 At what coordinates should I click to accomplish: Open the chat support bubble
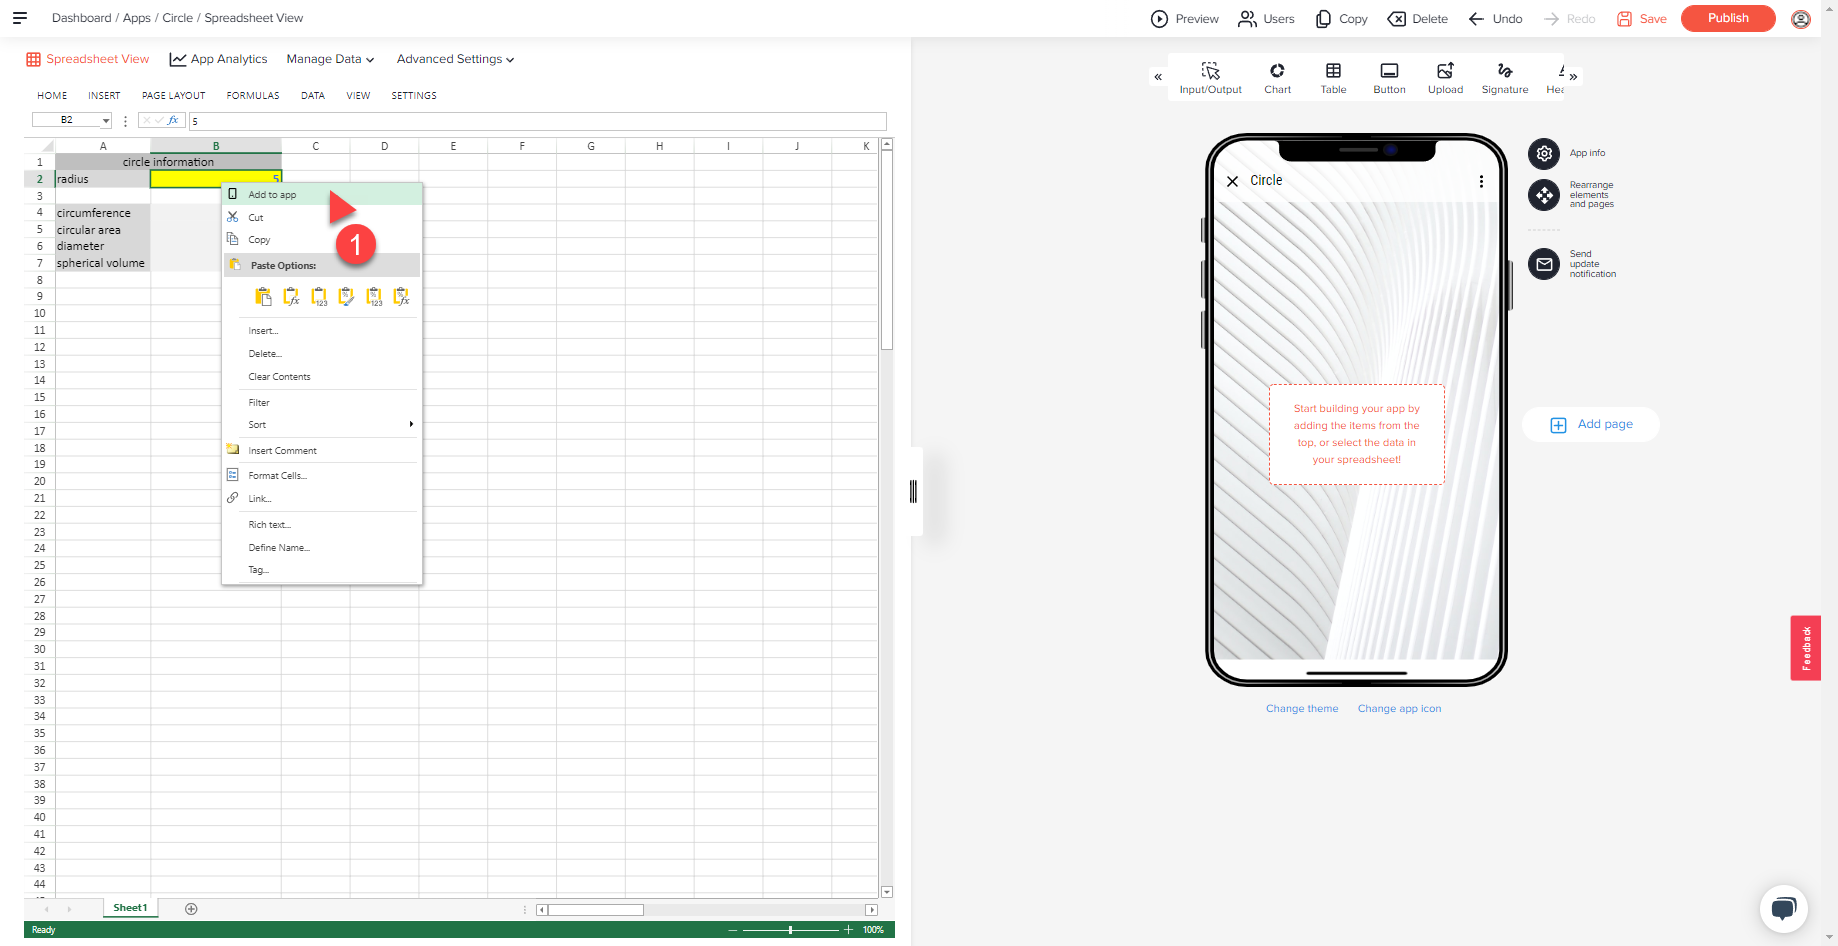pyautogui.click(x=1784, y=909)
